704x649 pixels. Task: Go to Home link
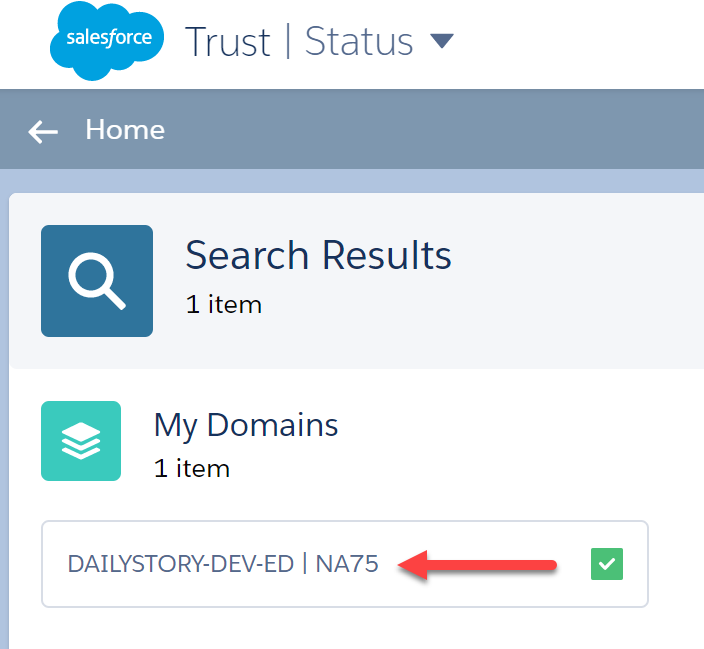125,130
